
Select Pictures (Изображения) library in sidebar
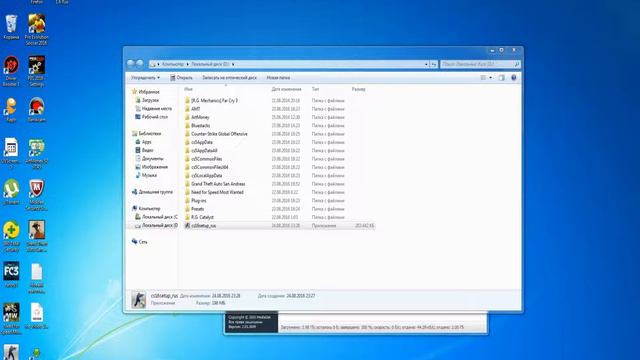(x=155, y=167)
